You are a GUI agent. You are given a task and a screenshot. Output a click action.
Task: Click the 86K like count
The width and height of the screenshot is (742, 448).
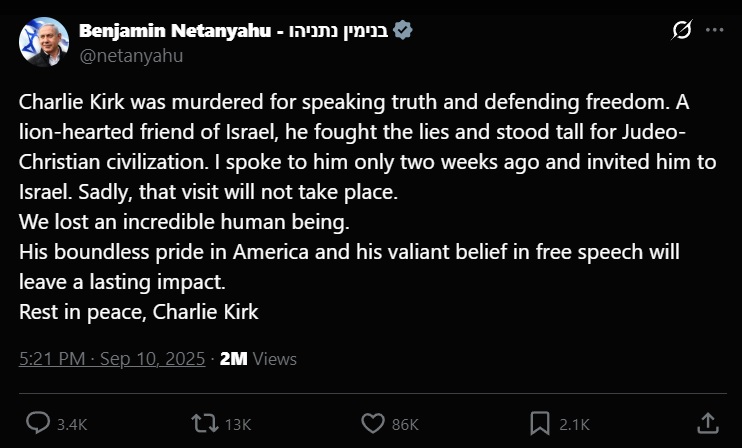coord(405,424)
